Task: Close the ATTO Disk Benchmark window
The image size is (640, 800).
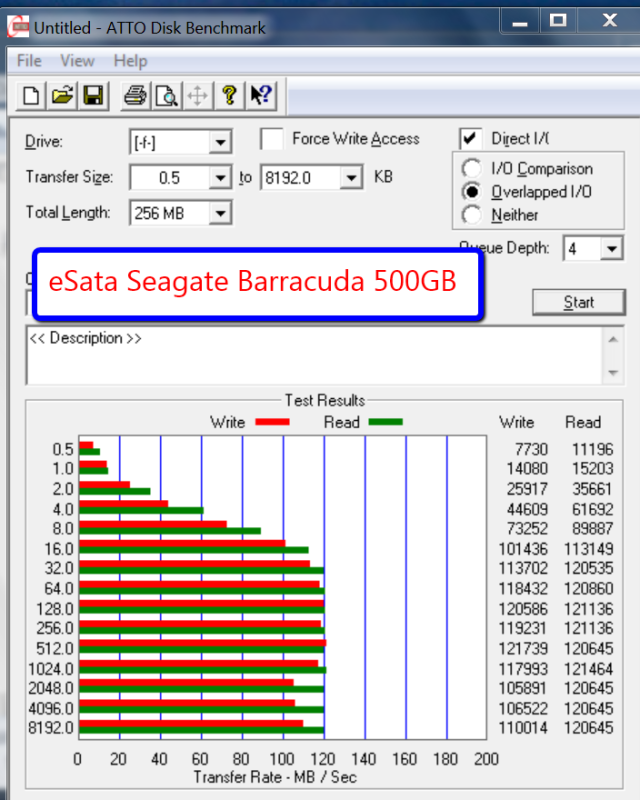Action: tap(609, 21)
